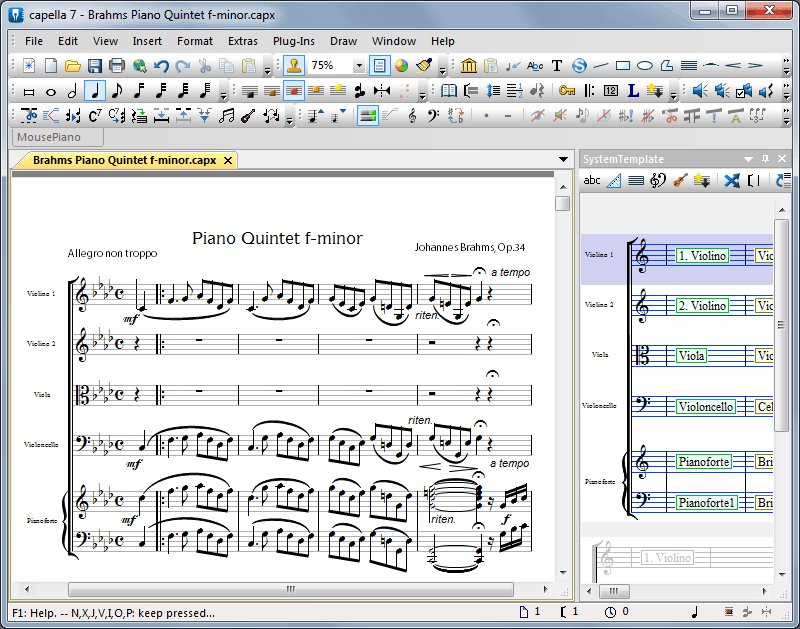This screenshot has height=629, width=800.
Task: Open the File menu
Action: pos(34,41)
